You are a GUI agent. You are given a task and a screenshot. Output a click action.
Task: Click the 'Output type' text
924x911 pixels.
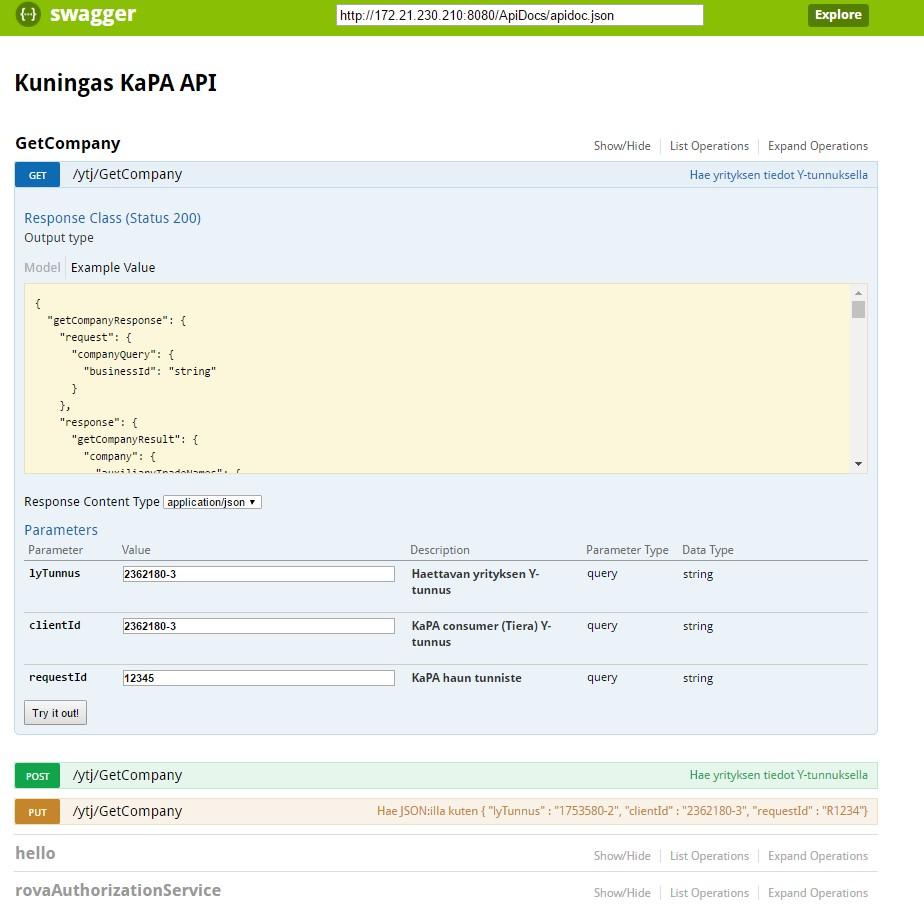tap(58, 237)
